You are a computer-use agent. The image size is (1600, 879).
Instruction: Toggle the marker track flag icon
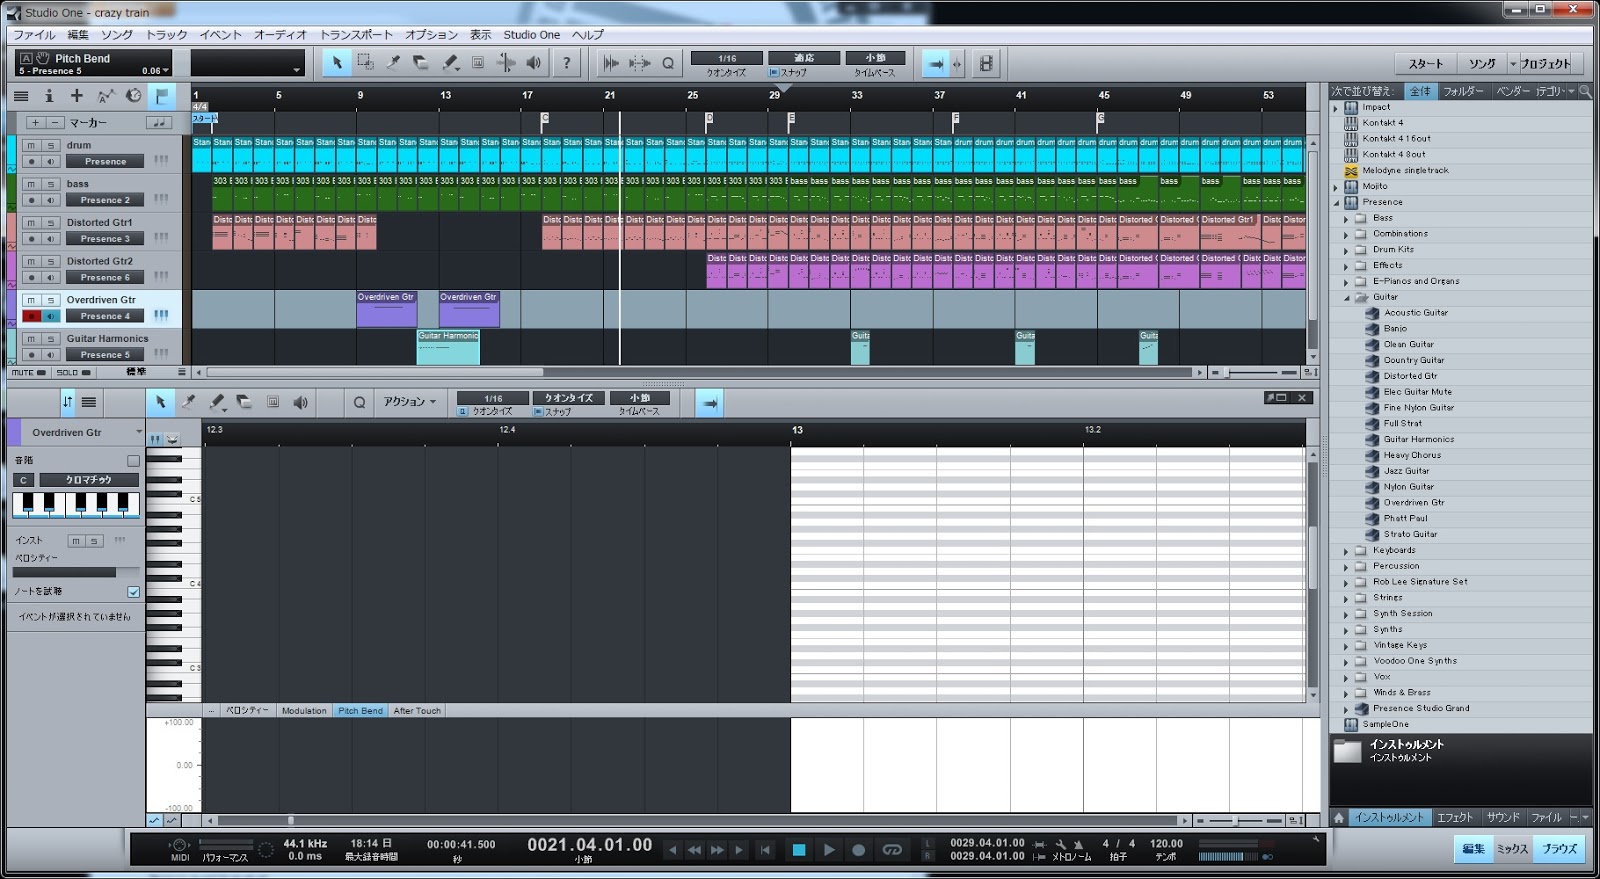tap(161, 96)
